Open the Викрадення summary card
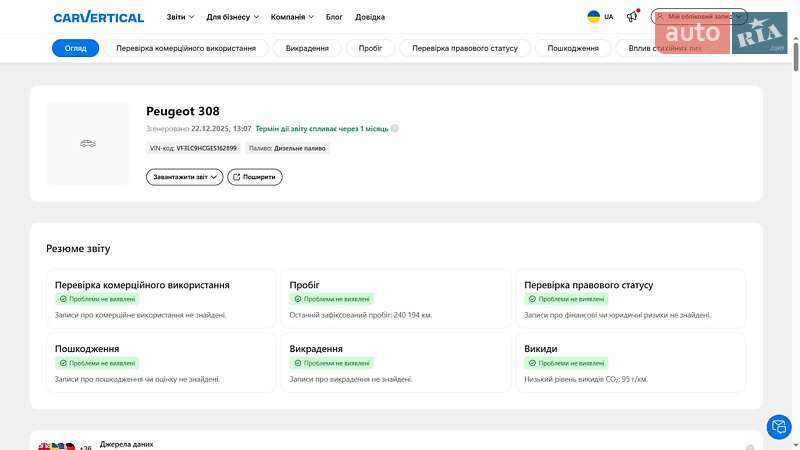Image resolution: width=800 pixels, height=450 pixels. 396,363
